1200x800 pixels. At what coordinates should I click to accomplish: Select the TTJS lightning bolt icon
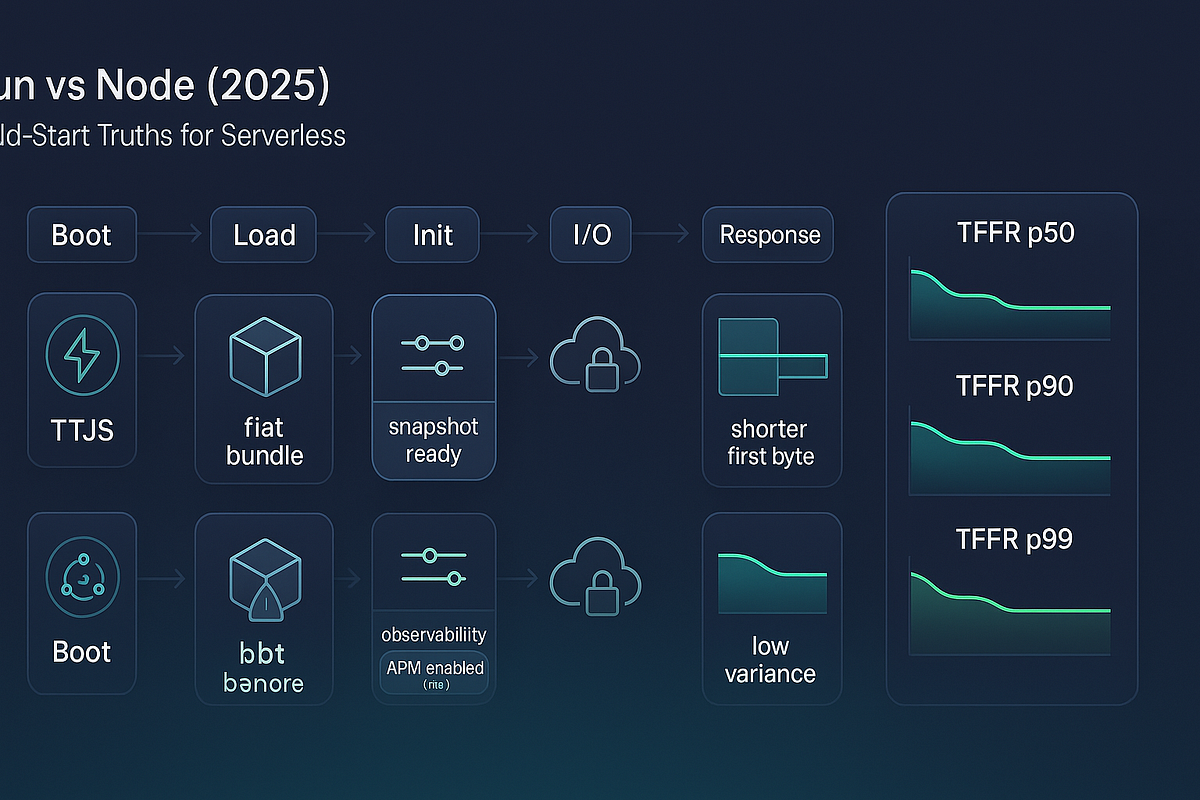pyautogui.click(x=81, y=354)
